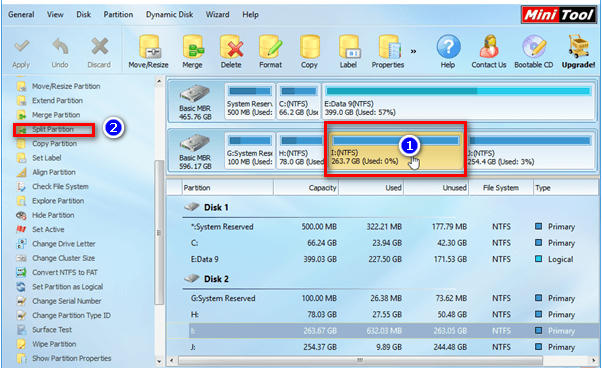Viewport: 602px width, 368px height.
Task: Select the E:Data 9 partition block
Action: [x=458, y=101]
